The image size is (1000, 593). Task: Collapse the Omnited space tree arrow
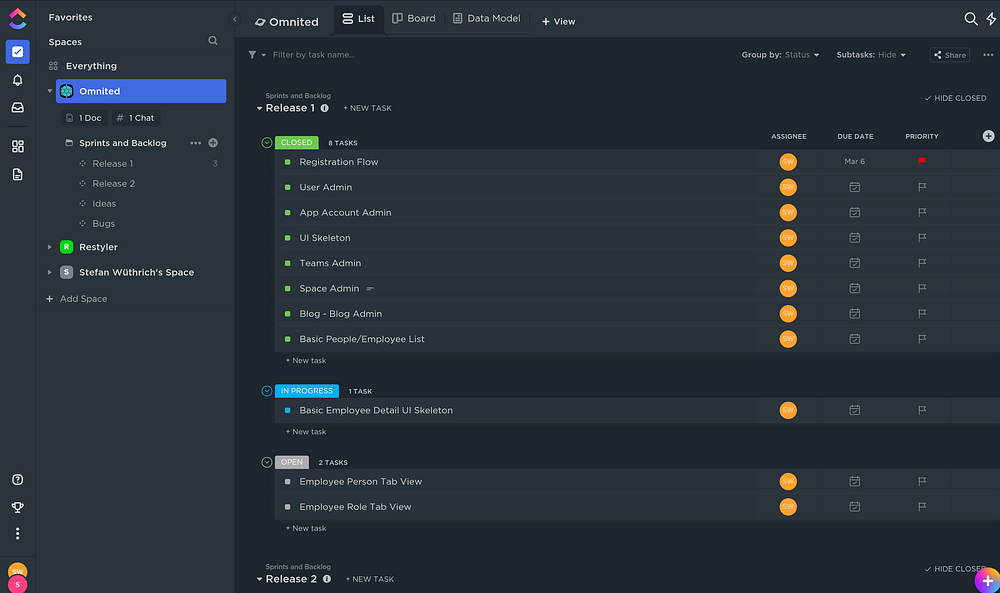pyautogui.click(x=50, y=91)
